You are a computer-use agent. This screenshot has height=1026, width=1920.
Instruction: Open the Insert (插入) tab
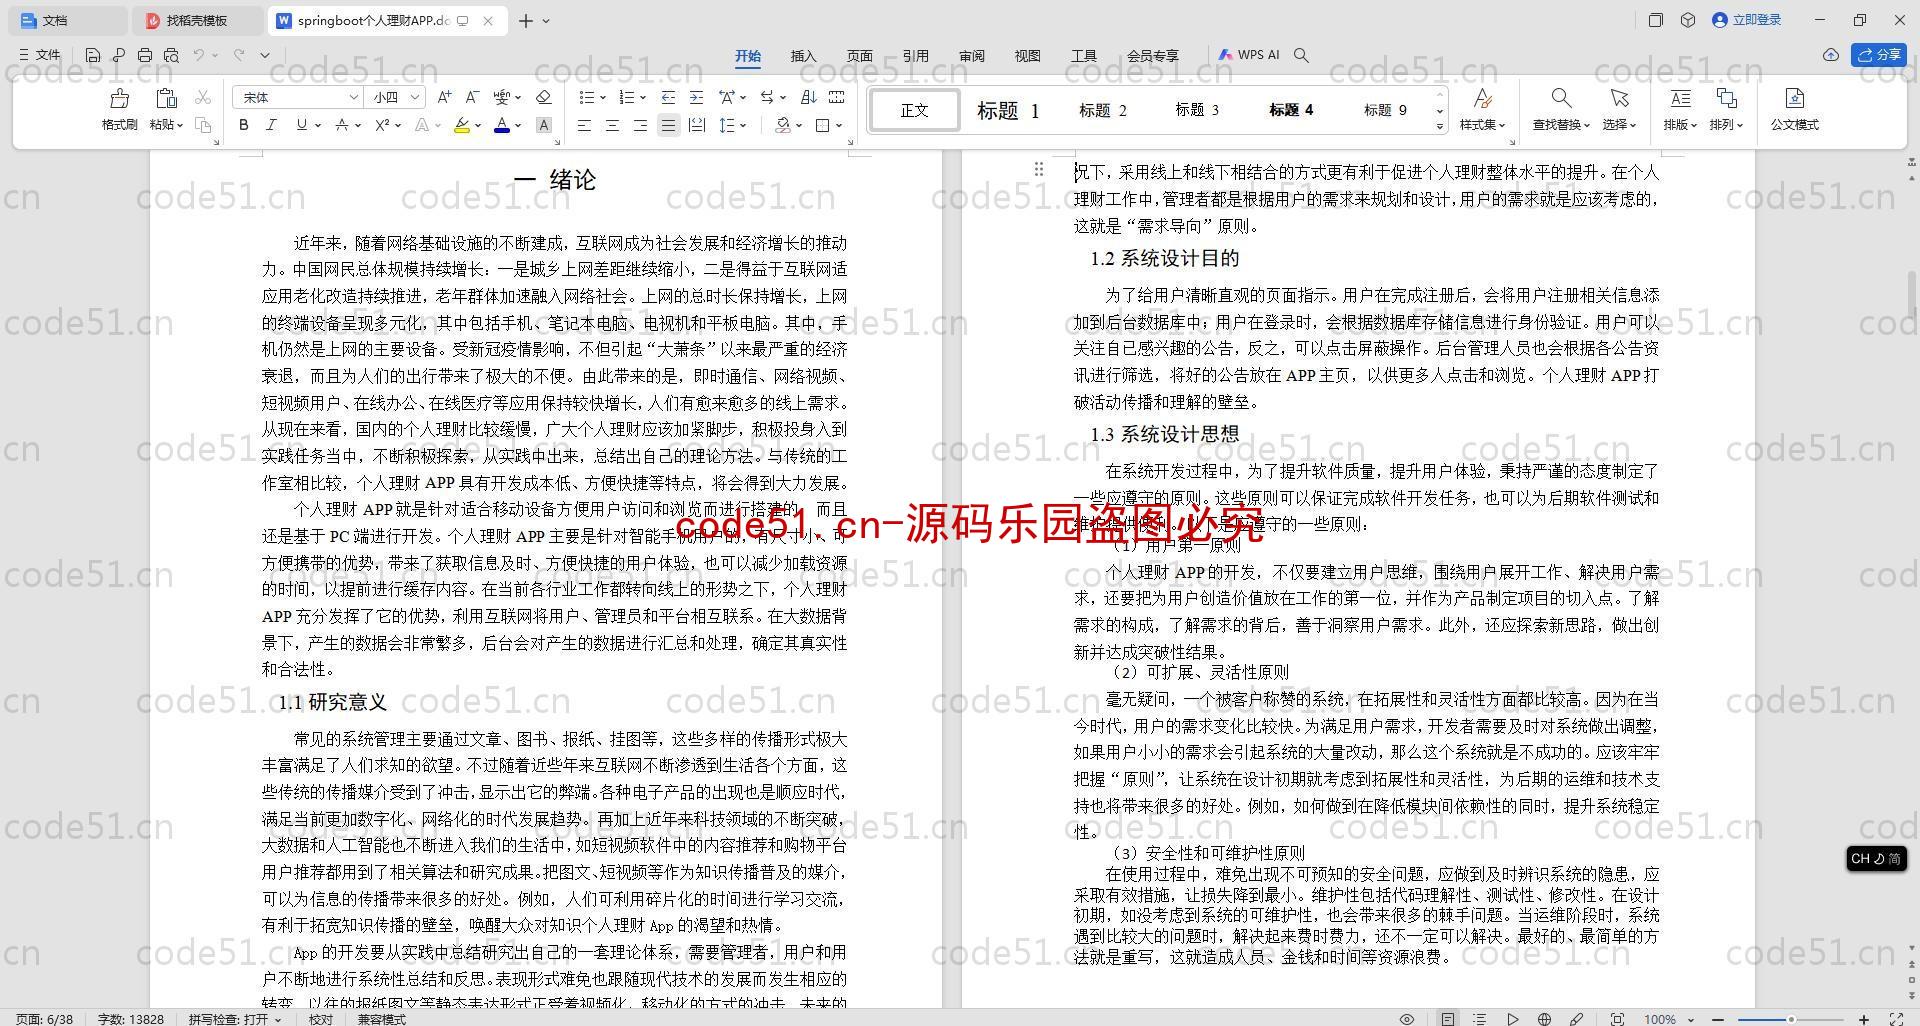point(803,56)
